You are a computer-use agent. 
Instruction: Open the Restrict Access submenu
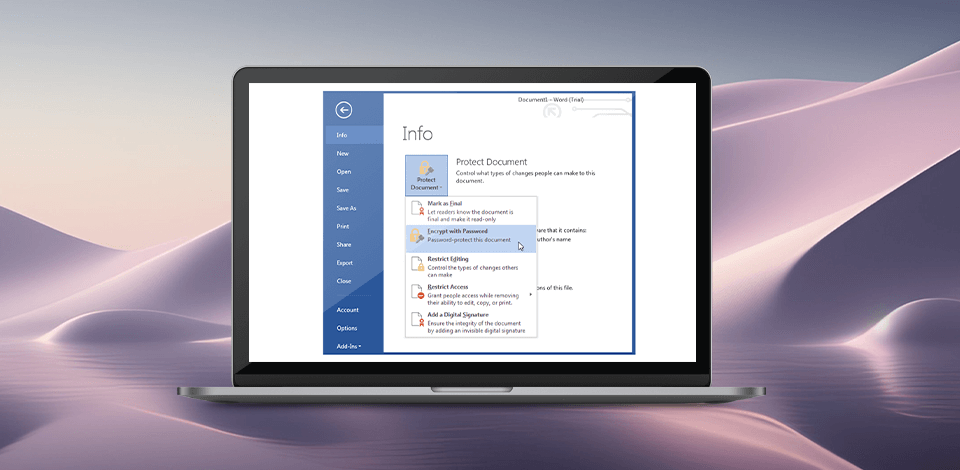click(471, 294)
